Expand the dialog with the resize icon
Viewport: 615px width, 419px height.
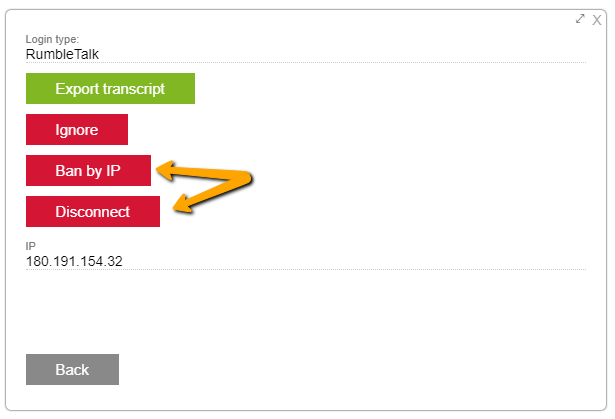(x=580, y=18)
